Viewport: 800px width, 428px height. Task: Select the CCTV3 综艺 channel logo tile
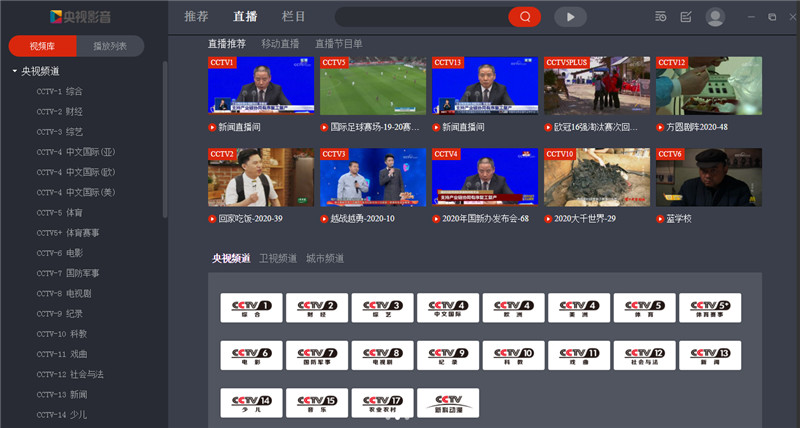[382, 308]
